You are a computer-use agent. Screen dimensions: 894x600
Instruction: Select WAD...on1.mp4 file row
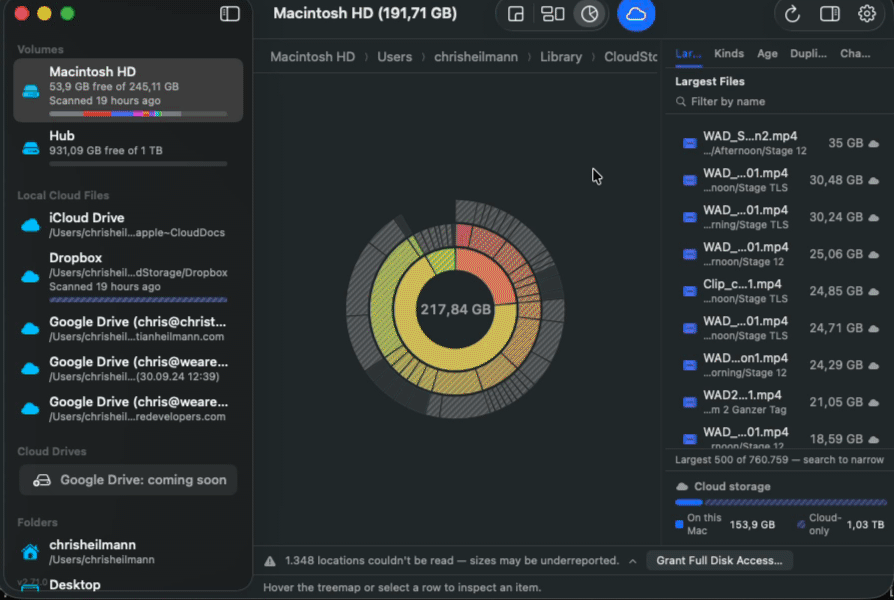[780, 366]
